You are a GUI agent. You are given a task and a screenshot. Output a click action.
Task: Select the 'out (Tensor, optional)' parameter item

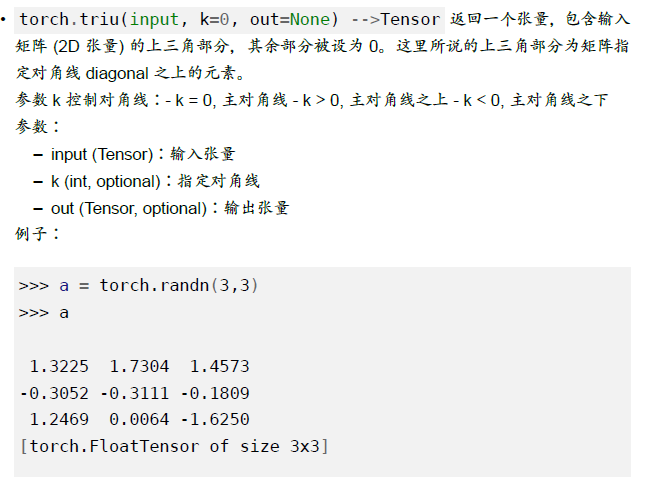point(128,208)
